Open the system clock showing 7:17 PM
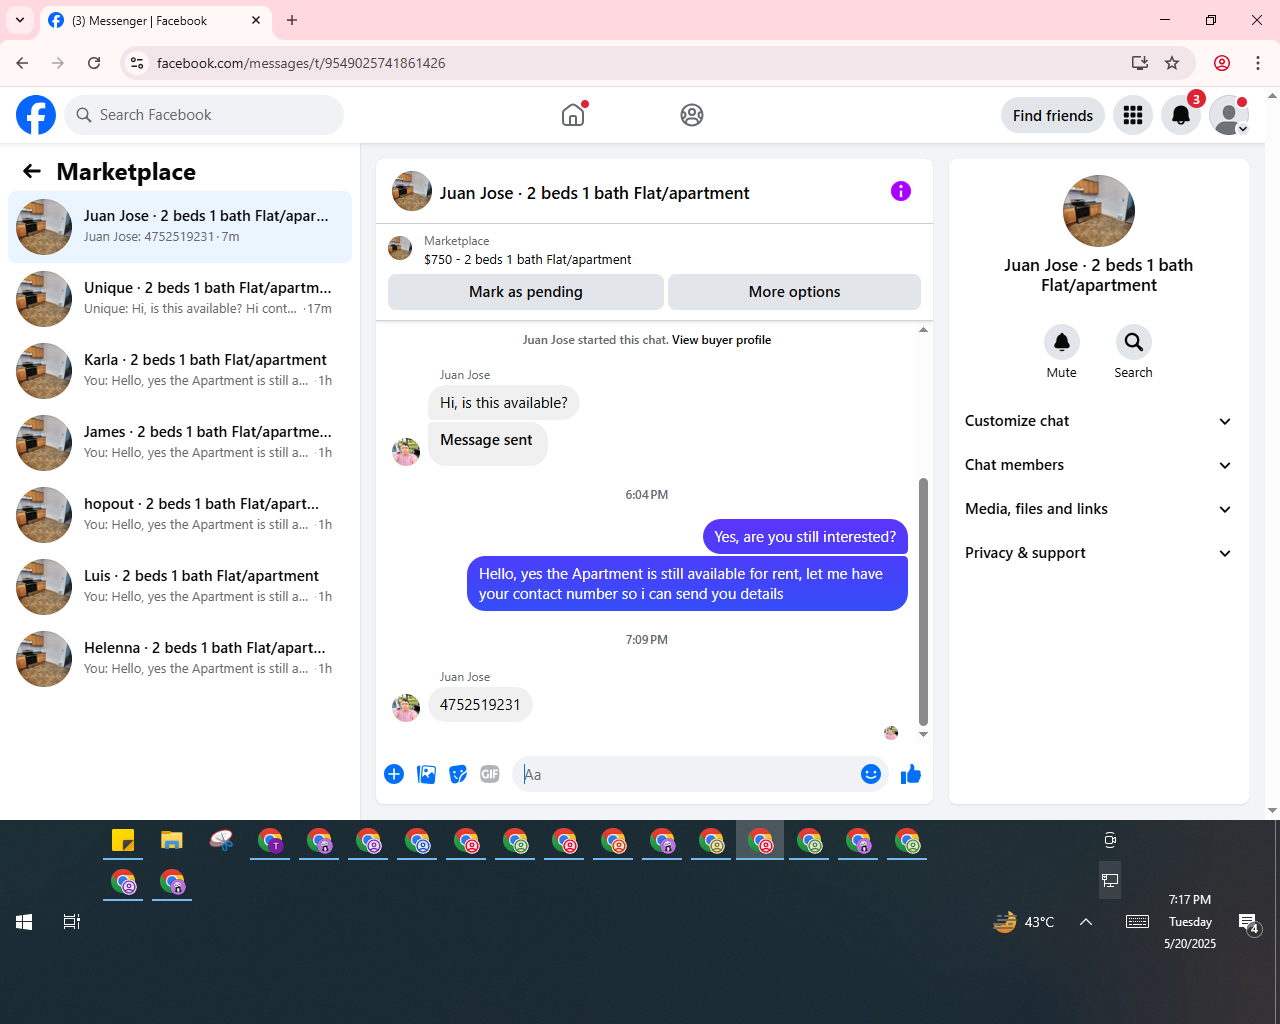 1190,921
